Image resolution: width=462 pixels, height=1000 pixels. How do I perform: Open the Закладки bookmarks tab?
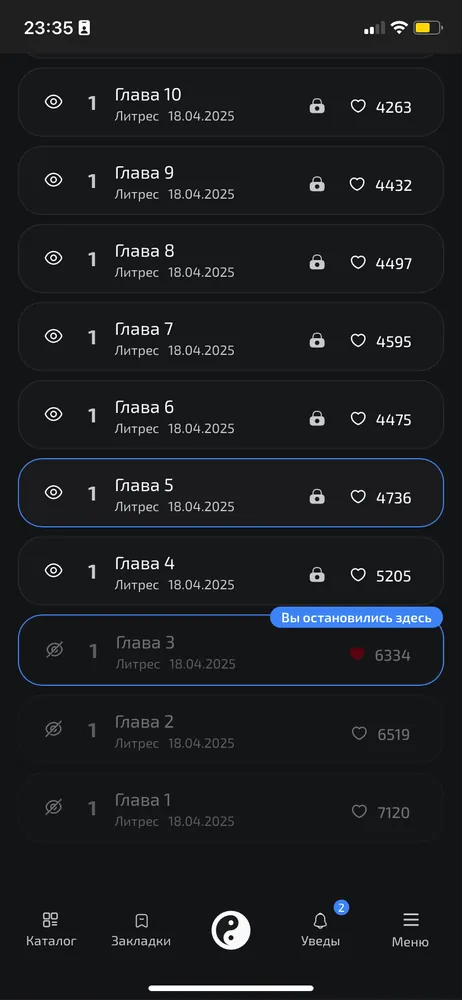[x=141, y=929]
